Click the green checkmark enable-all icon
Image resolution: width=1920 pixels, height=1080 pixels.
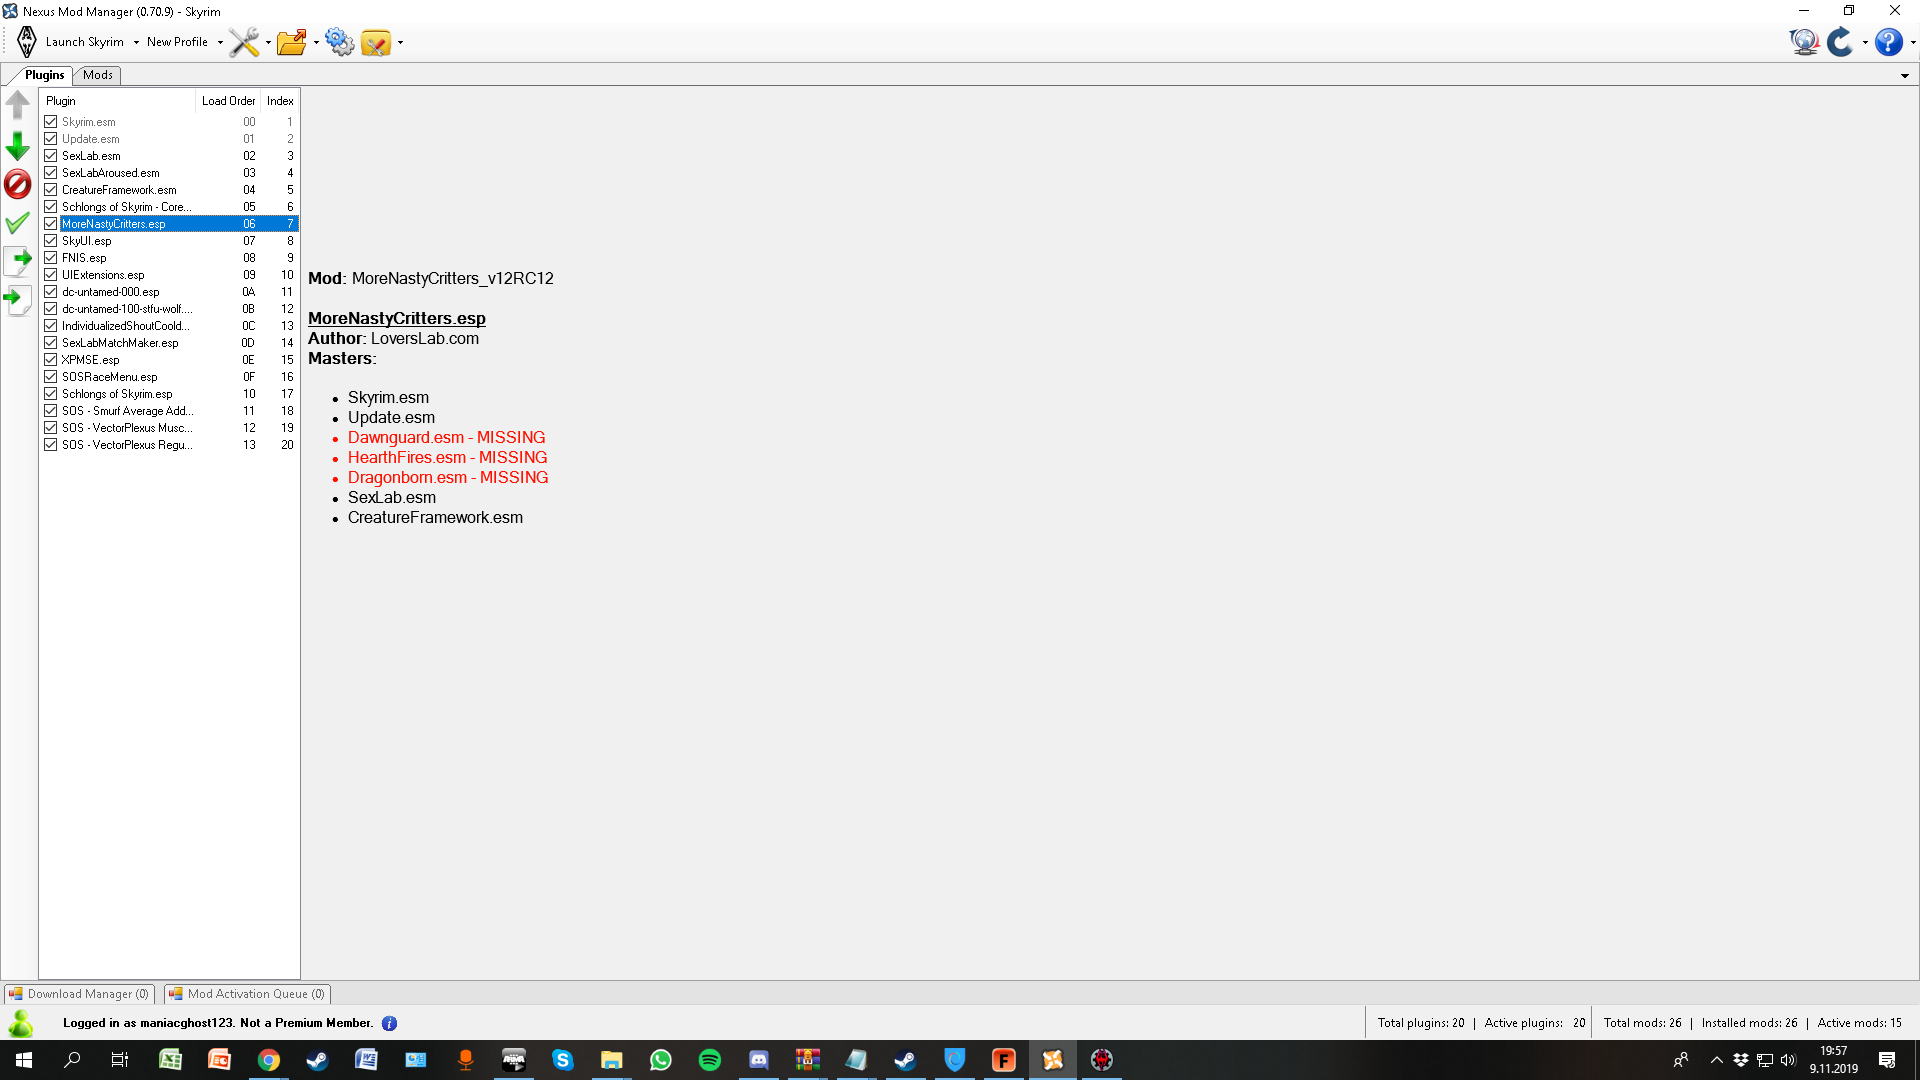coord(18,223)
